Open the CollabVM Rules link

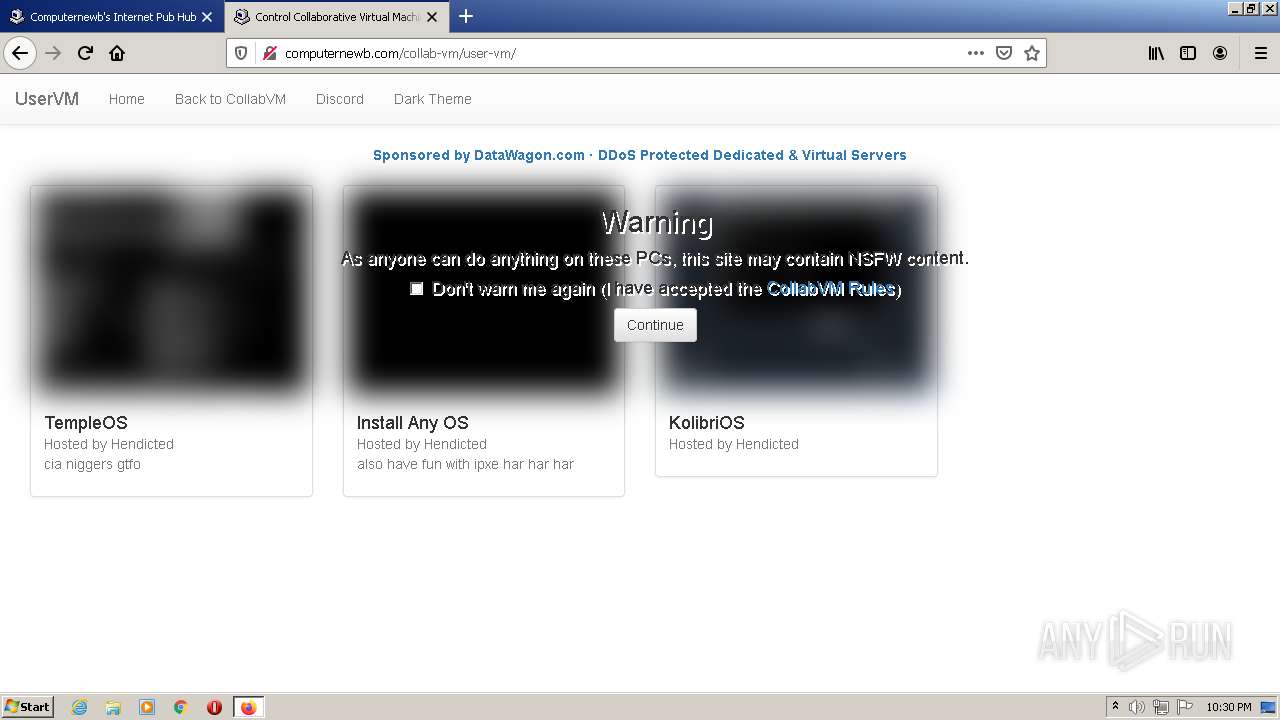(x=830, y=289)
